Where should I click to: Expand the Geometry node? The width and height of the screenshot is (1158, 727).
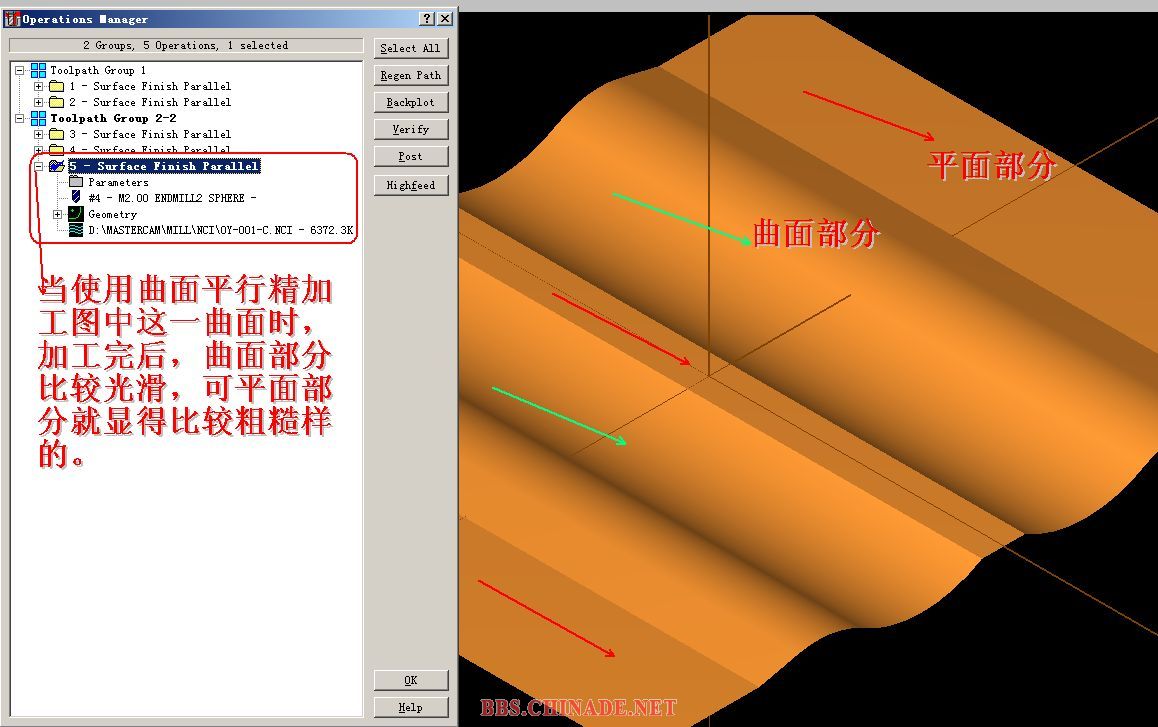coord(58,214)
